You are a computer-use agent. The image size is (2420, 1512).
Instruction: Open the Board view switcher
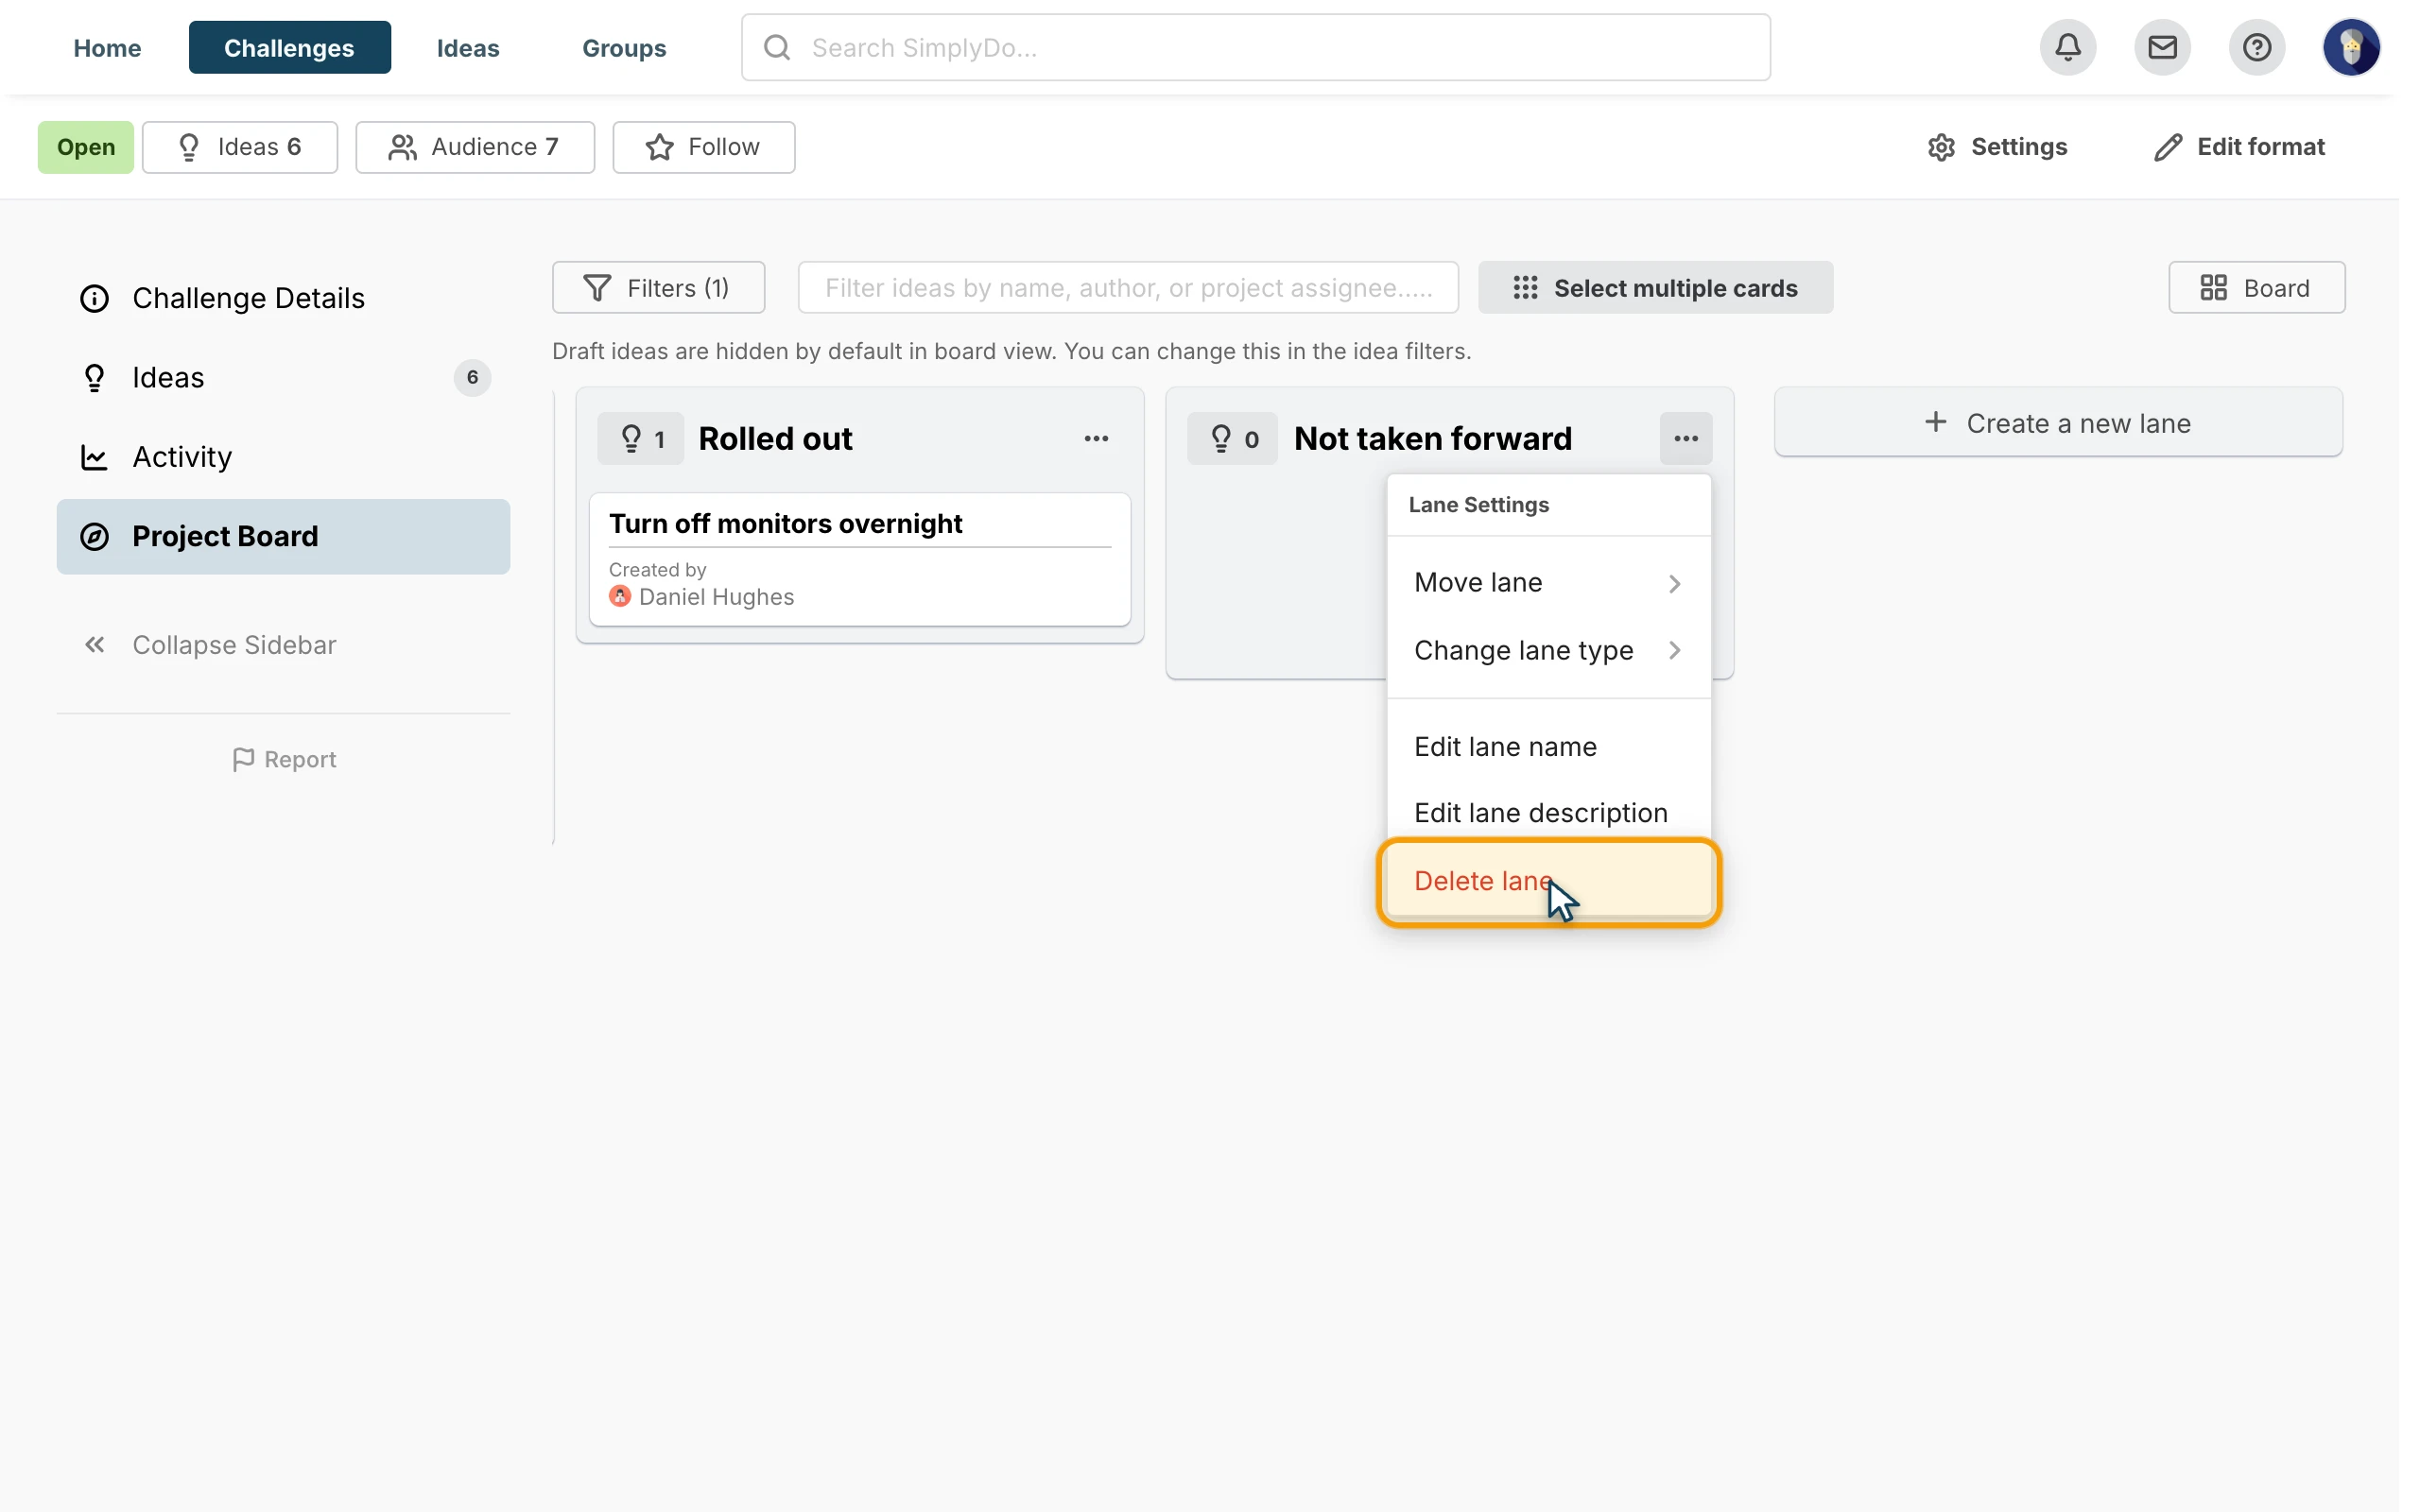pyautogui.click(x=2256, y=288)
